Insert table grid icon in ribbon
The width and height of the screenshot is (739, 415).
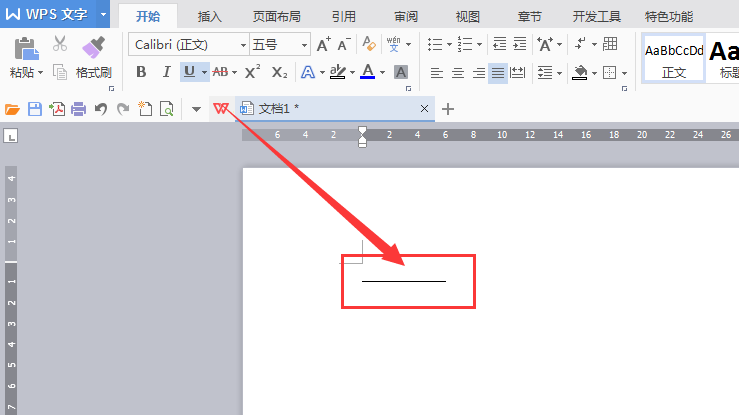[610, 44]
